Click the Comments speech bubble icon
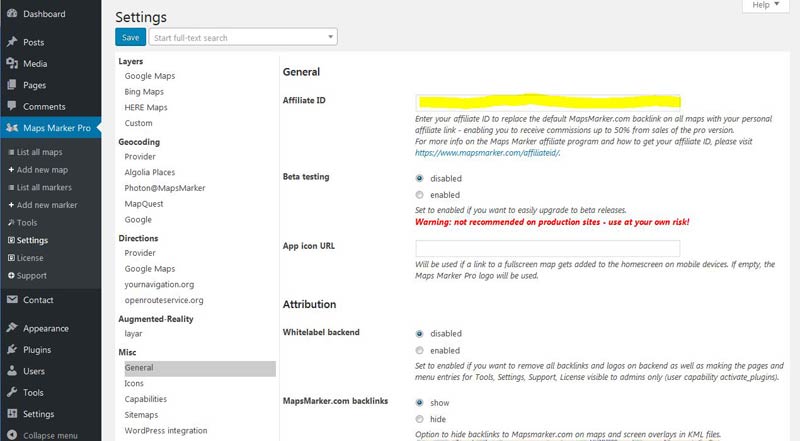 tap(12, 106)
